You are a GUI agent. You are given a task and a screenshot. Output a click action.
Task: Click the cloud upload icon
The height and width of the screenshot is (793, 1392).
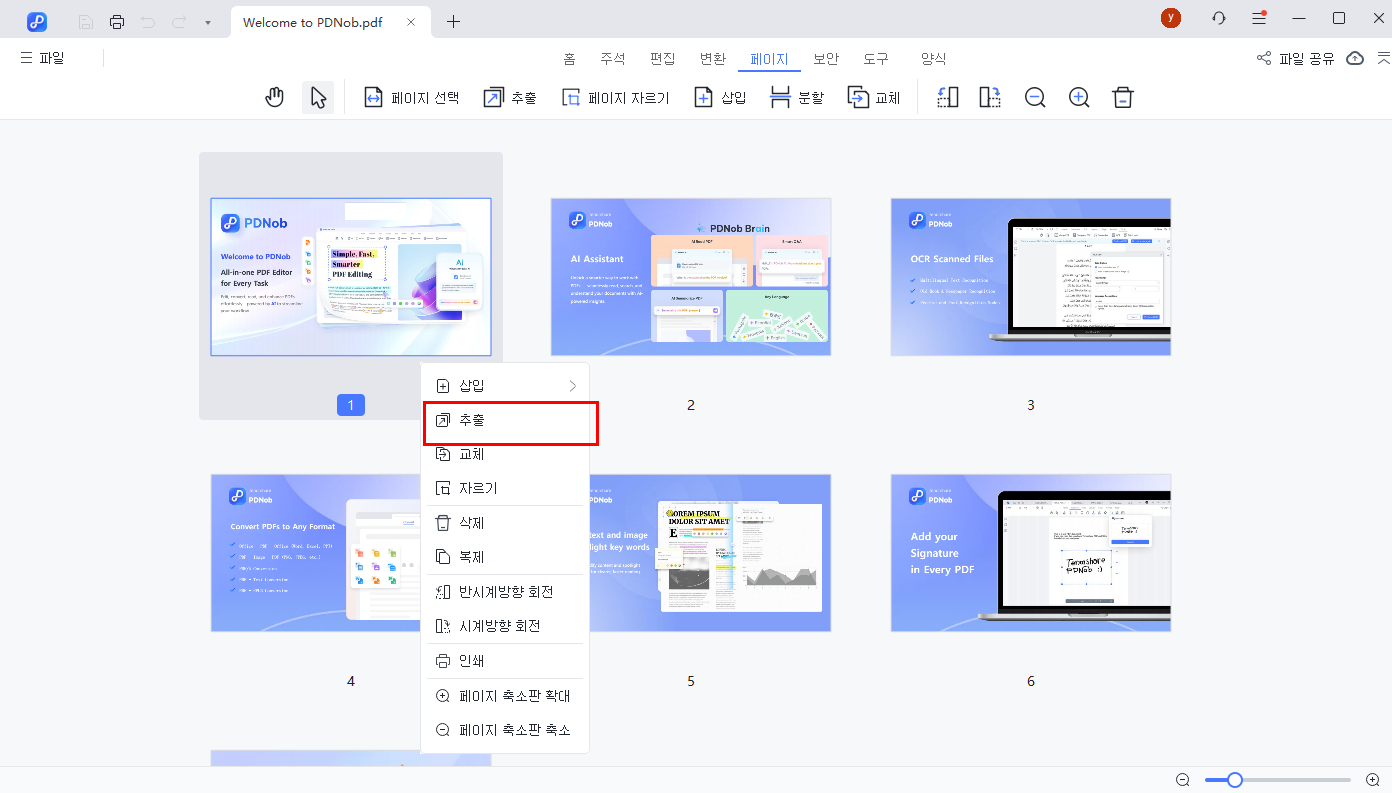pyautogui.click(x=1355, y=59)
